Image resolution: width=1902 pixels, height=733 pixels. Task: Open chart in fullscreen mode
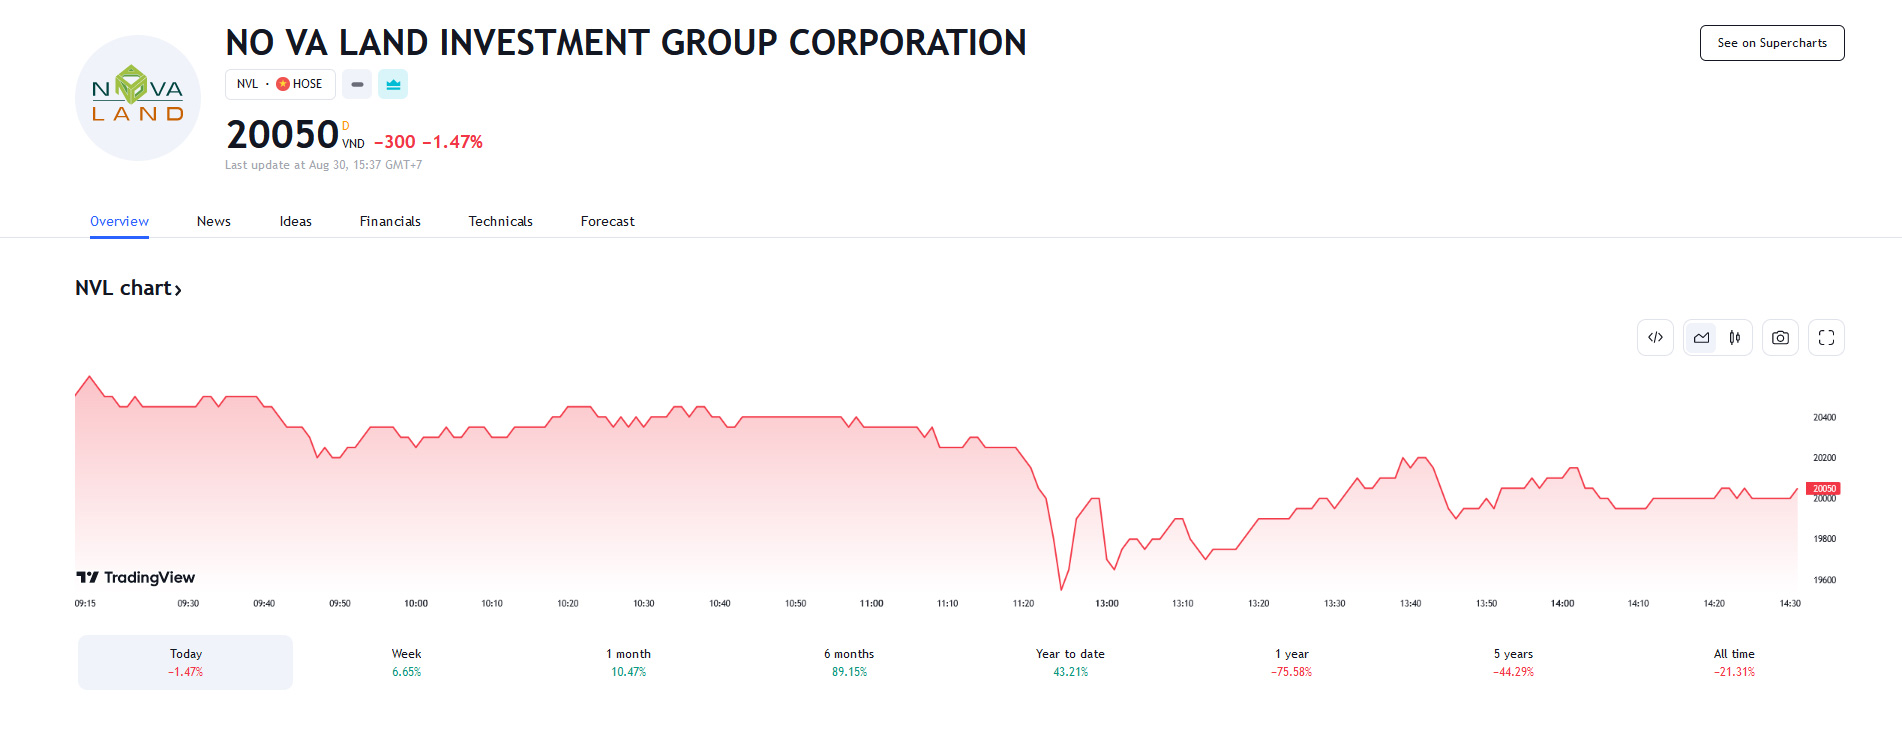1826,338
